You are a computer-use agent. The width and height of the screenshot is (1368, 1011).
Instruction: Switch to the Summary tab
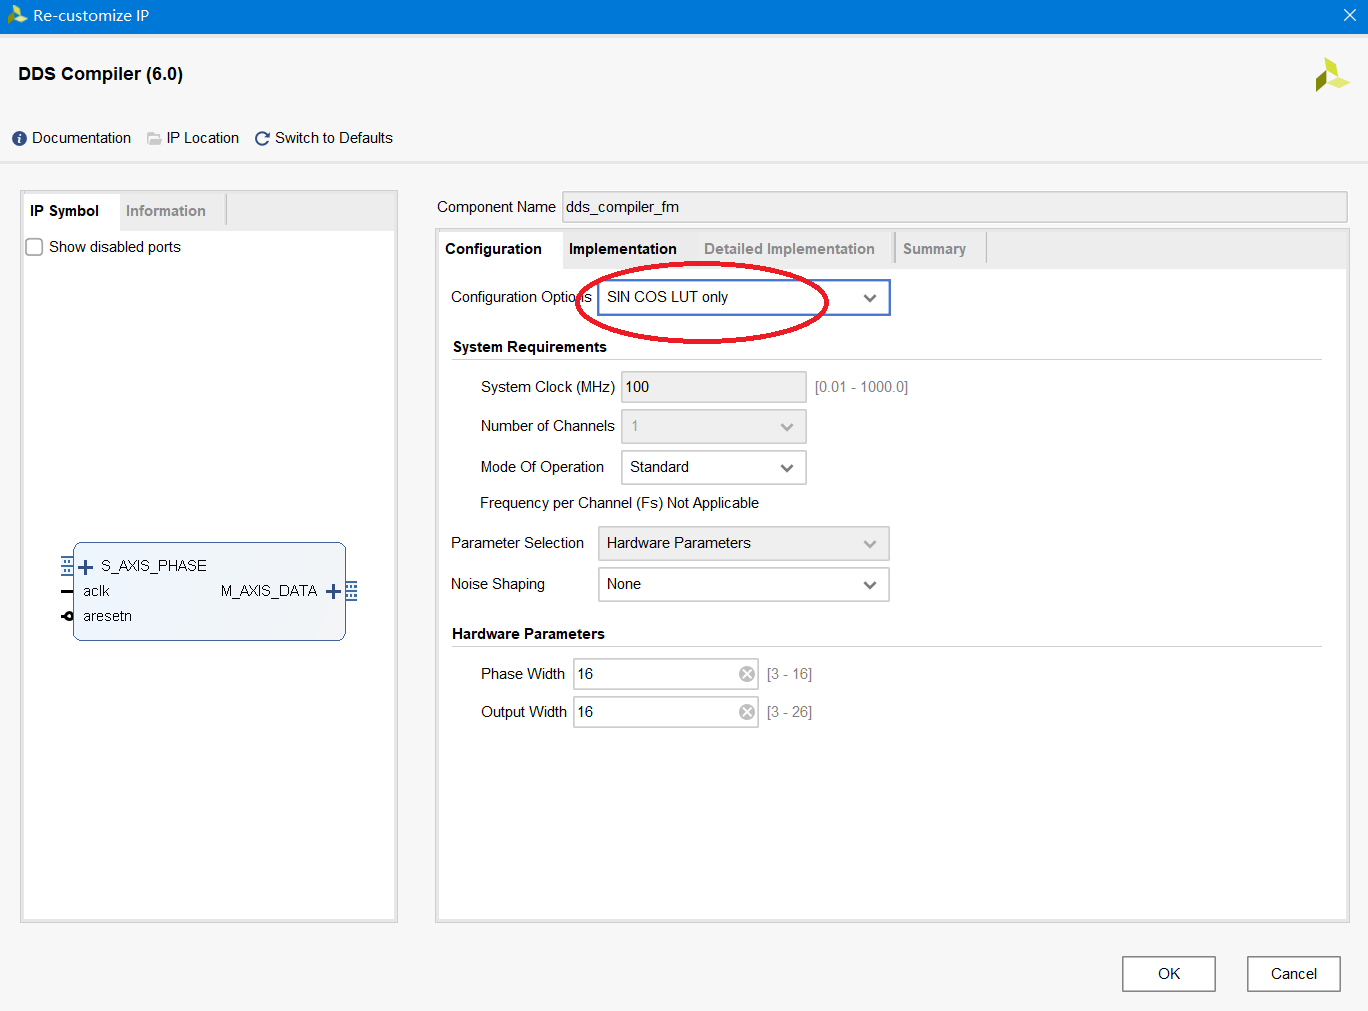pyautogui.click(x=934, y=249)
